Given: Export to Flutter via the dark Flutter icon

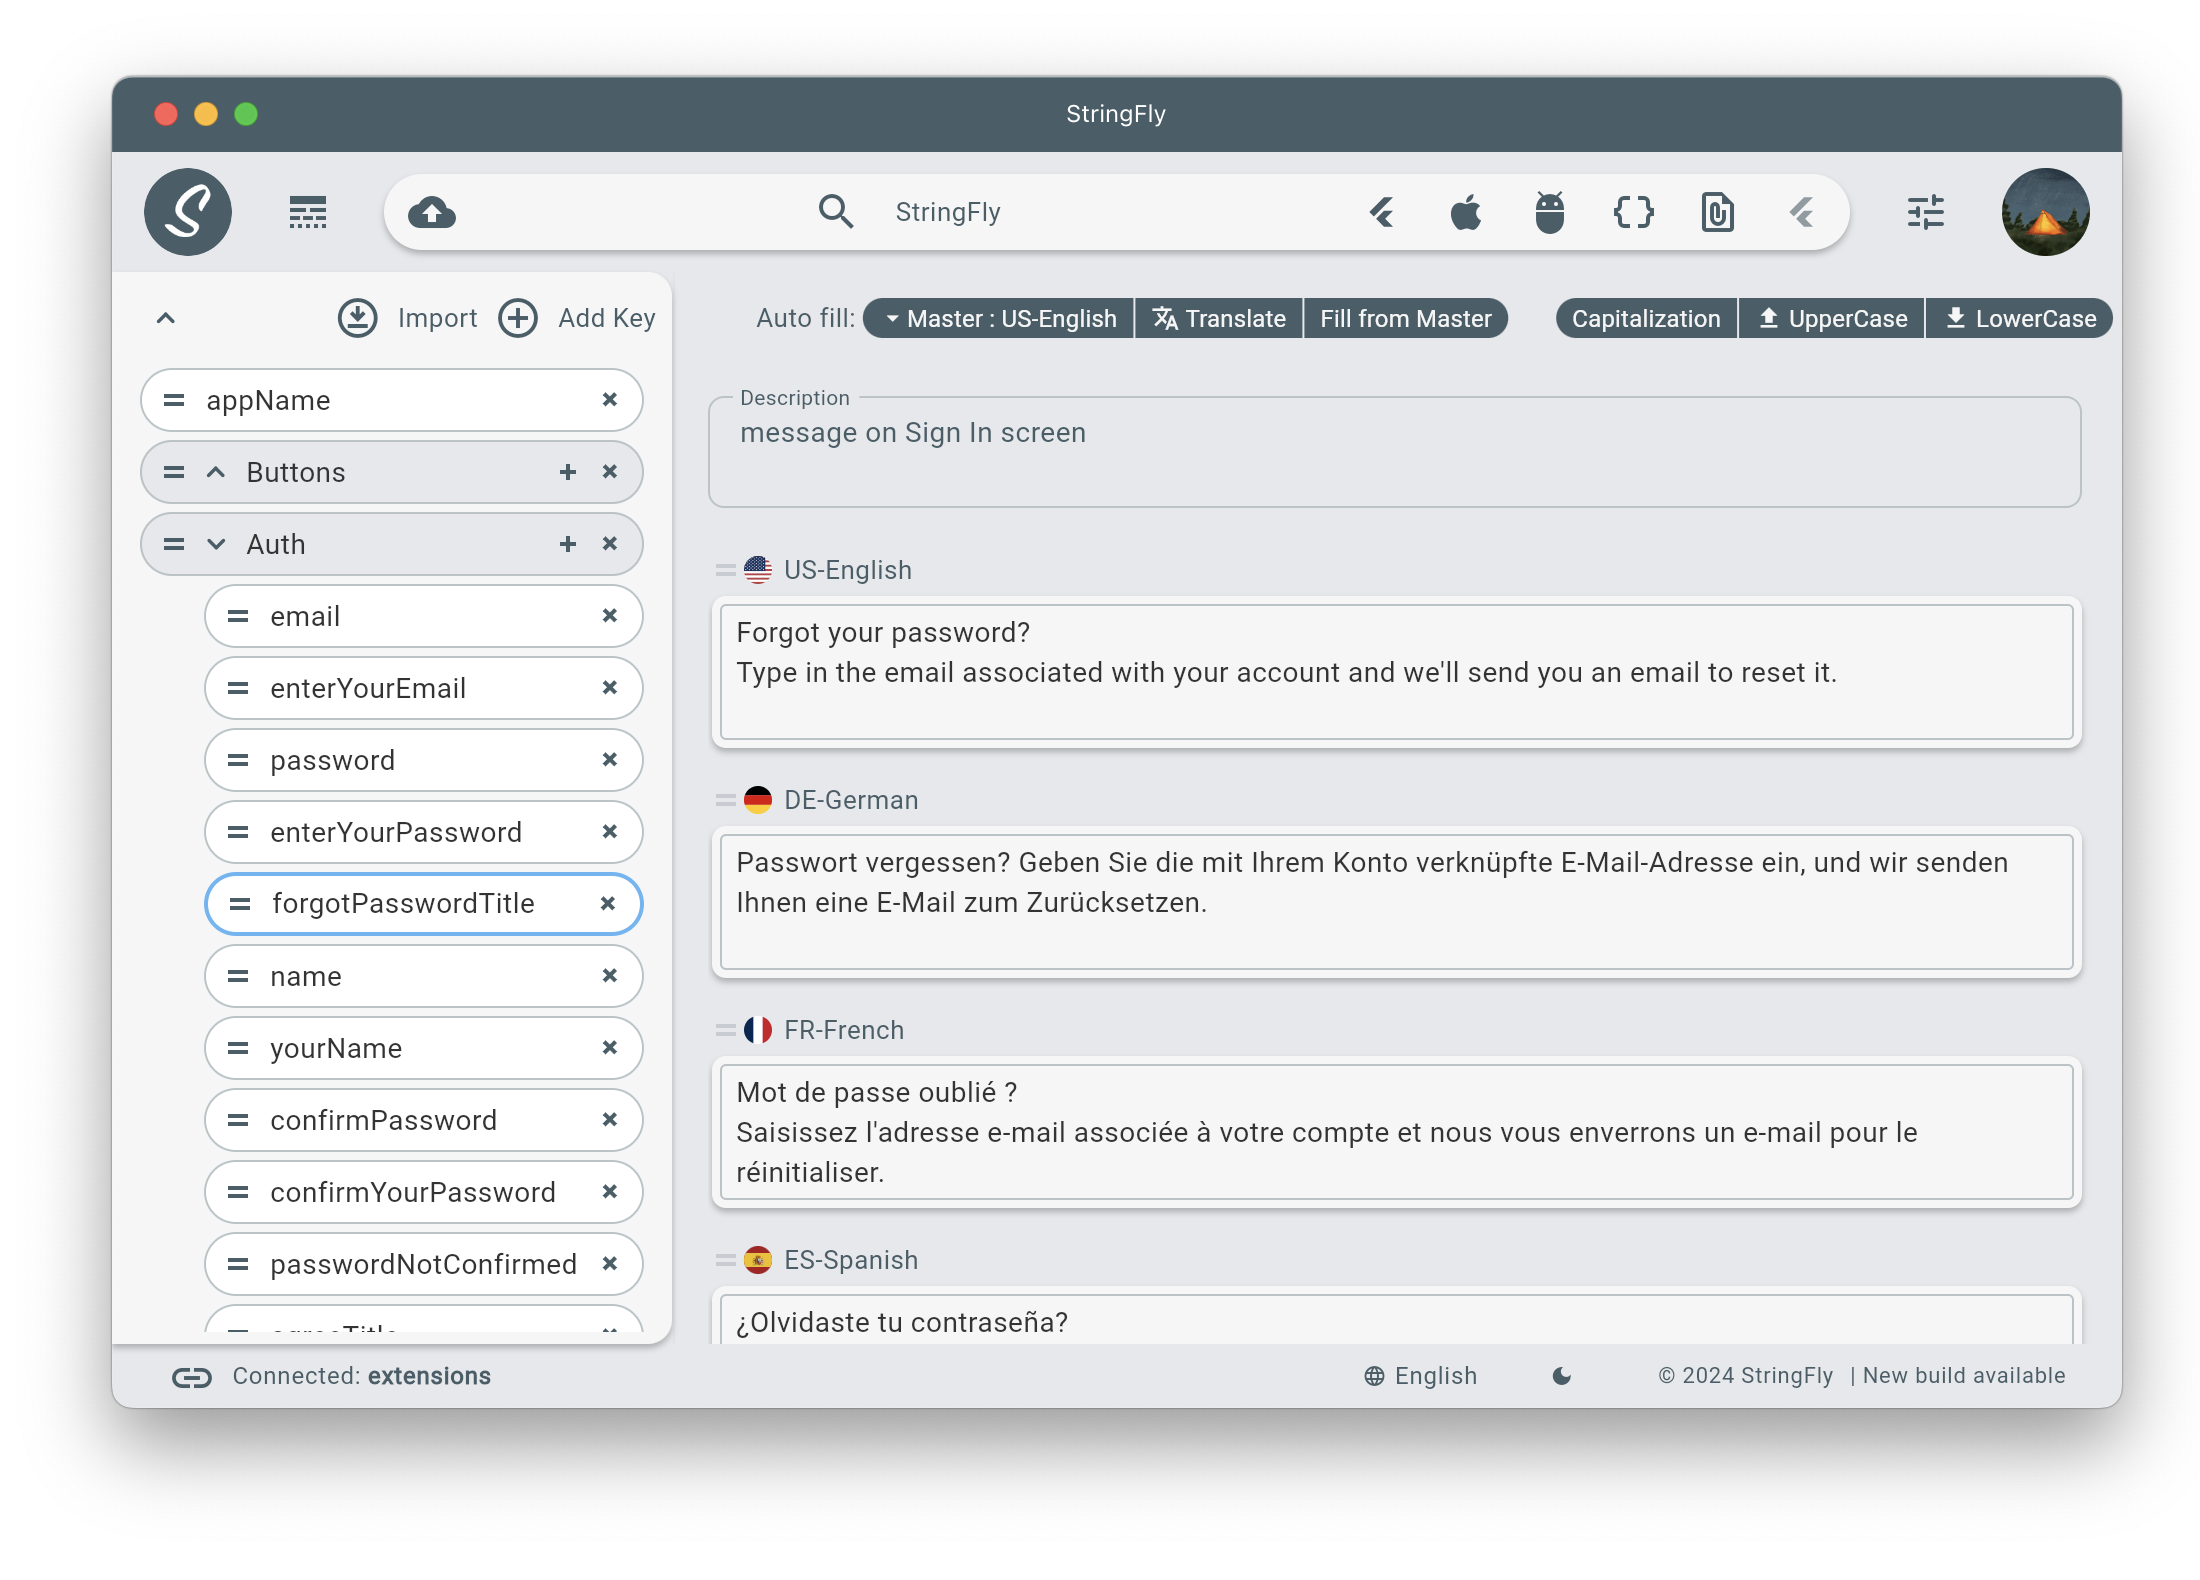Looking at the screenshot, I should click(1382, 212).
